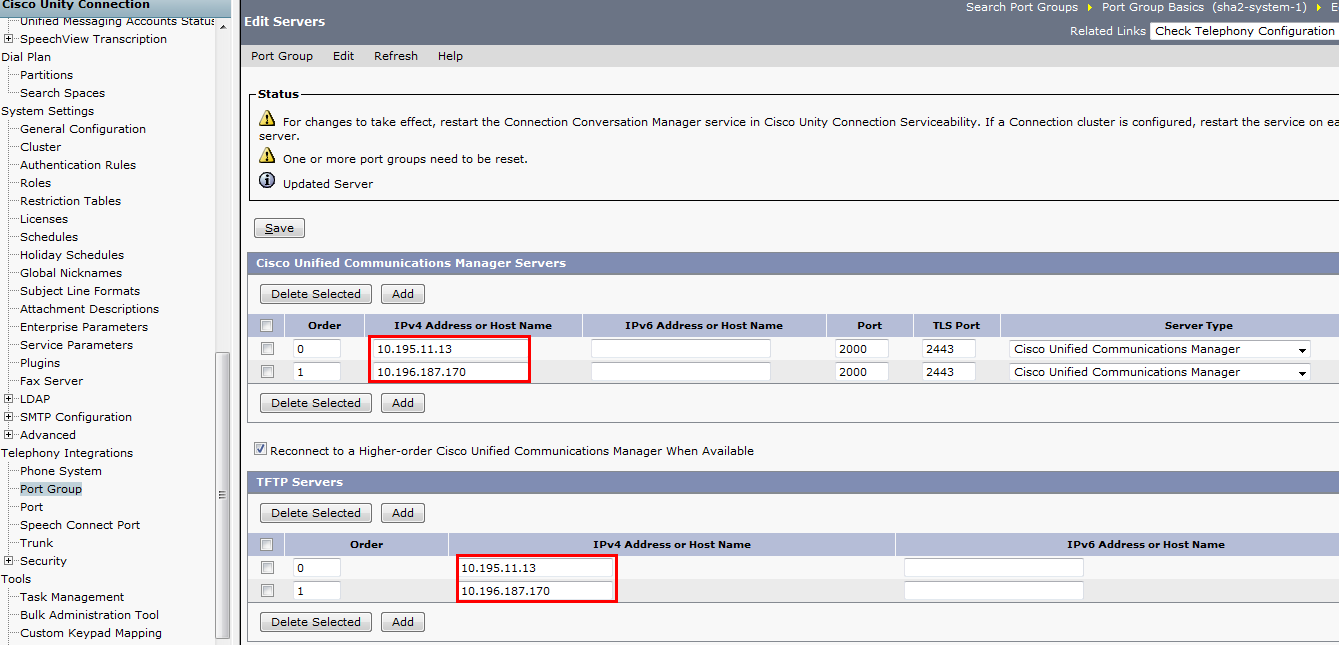Screen dimensions: 1339x645
Task: Click the info icon next to Updated Server
Action: click(267, 181)
